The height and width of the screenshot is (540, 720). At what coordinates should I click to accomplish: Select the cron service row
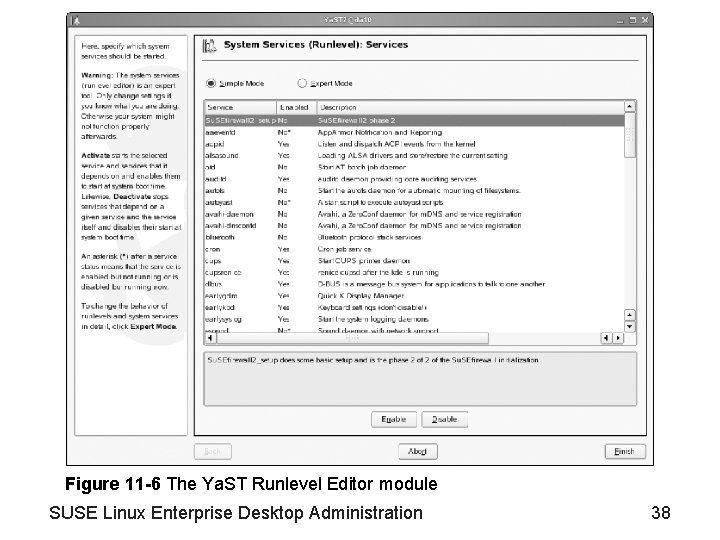tap(414, 249)
